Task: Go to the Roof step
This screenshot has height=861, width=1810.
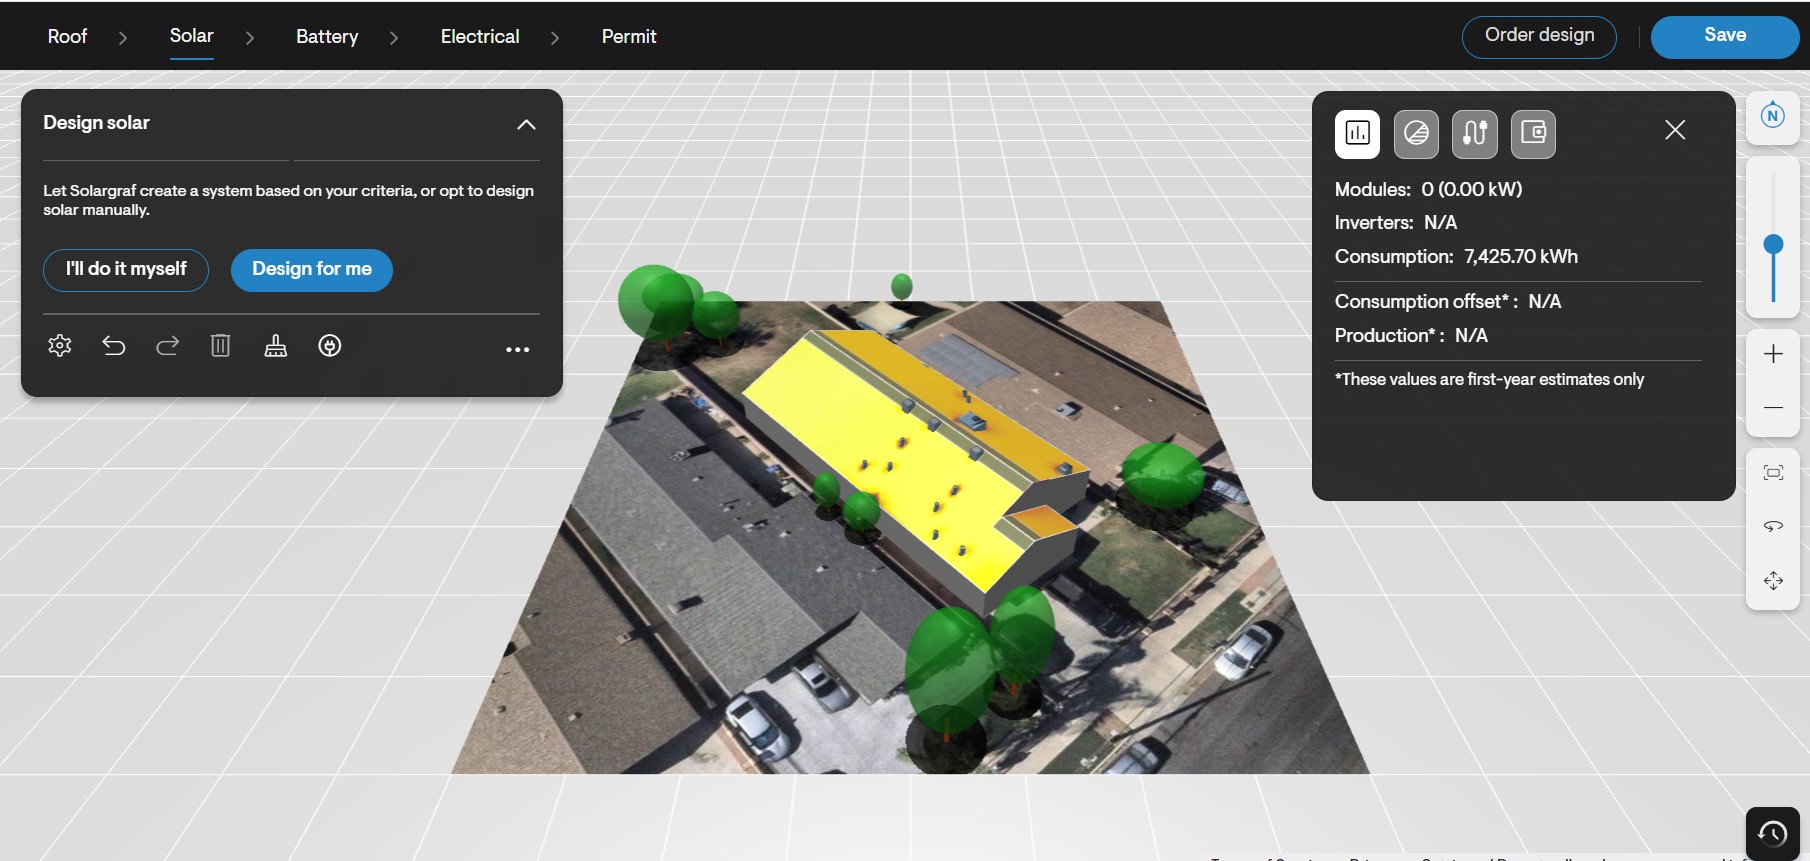Action: click(x=67, y=37)
